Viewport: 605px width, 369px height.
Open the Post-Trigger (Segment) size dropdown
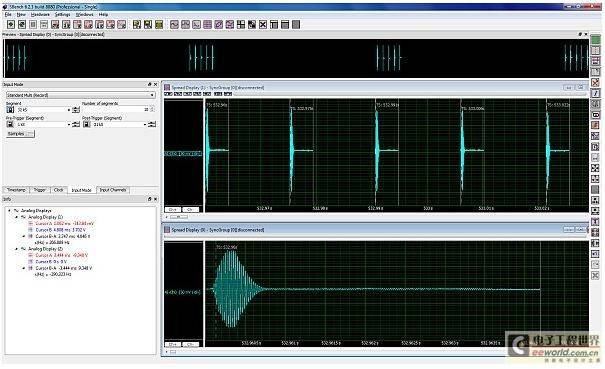(145, 124)
